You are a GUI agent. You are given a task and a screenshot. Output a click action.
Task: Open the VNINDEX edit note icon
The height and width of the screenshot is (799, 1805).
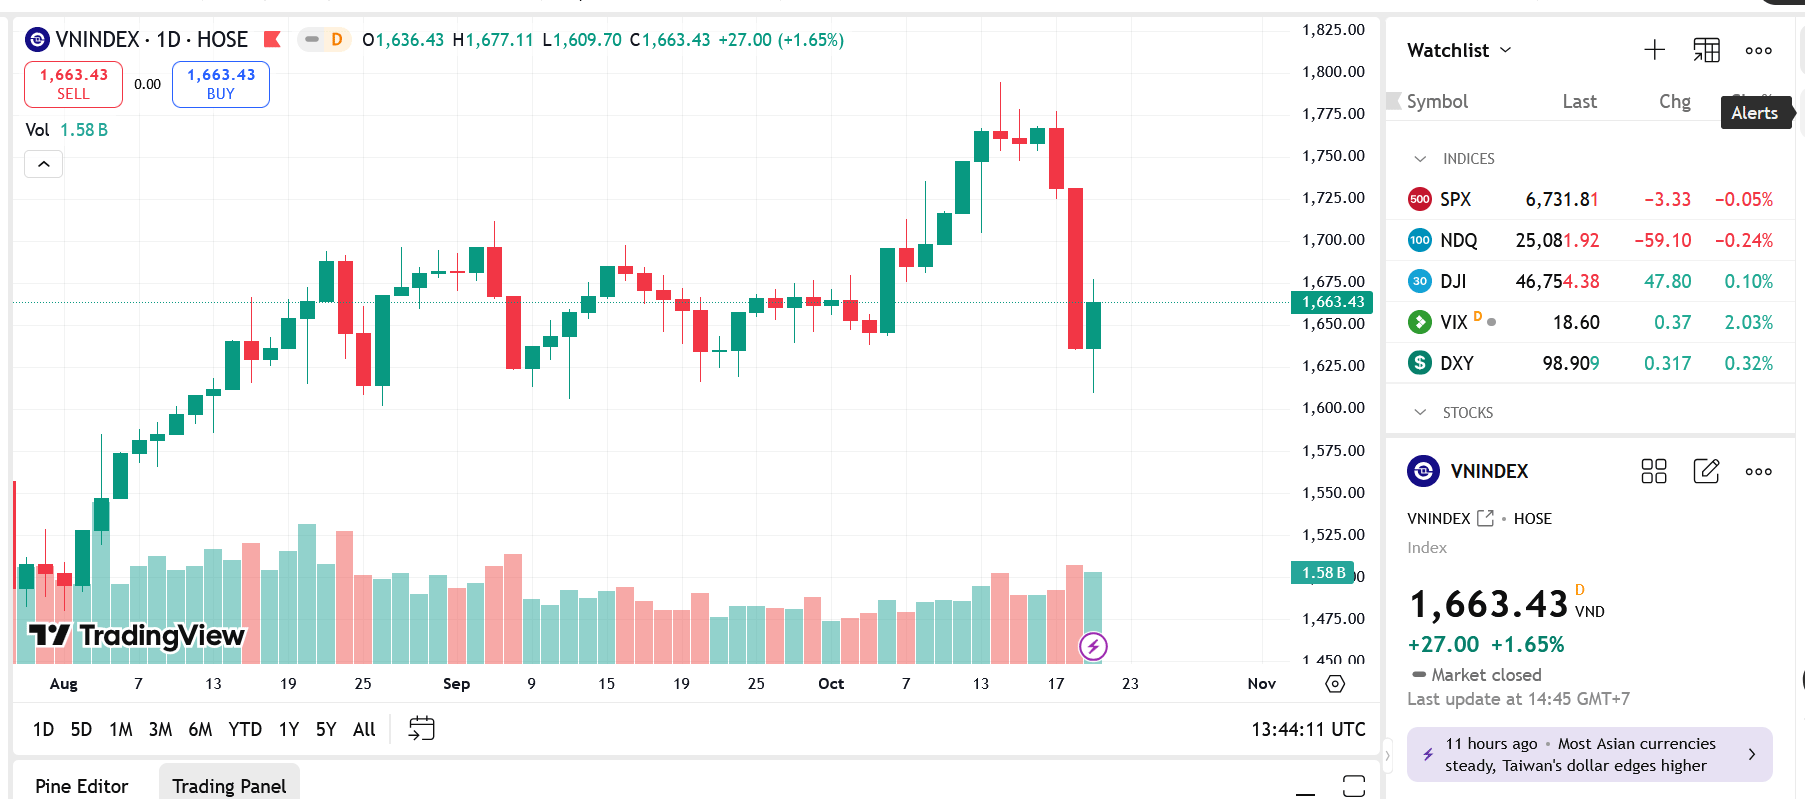pos(1706,471)
